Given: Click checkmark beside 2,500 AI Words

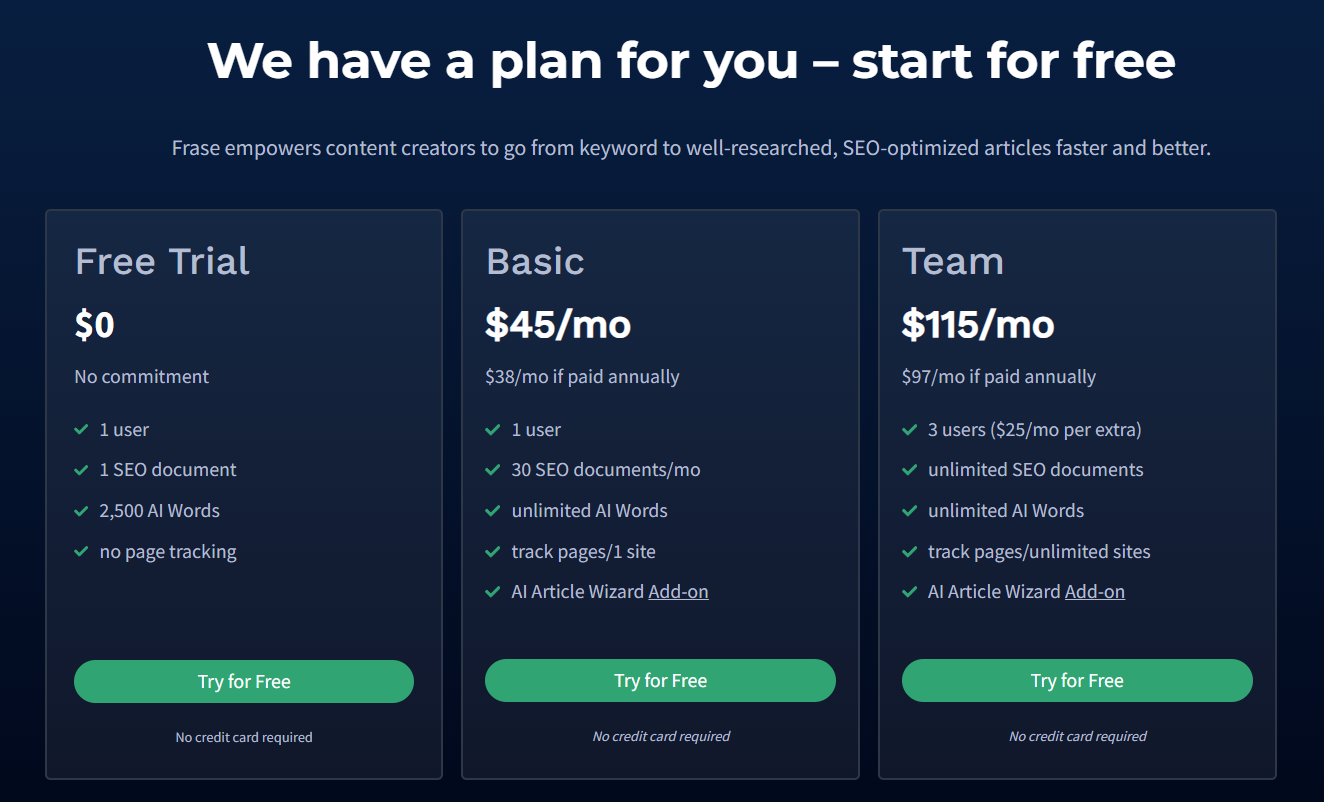Looking at the screenshot, I should tap(81, 511).
